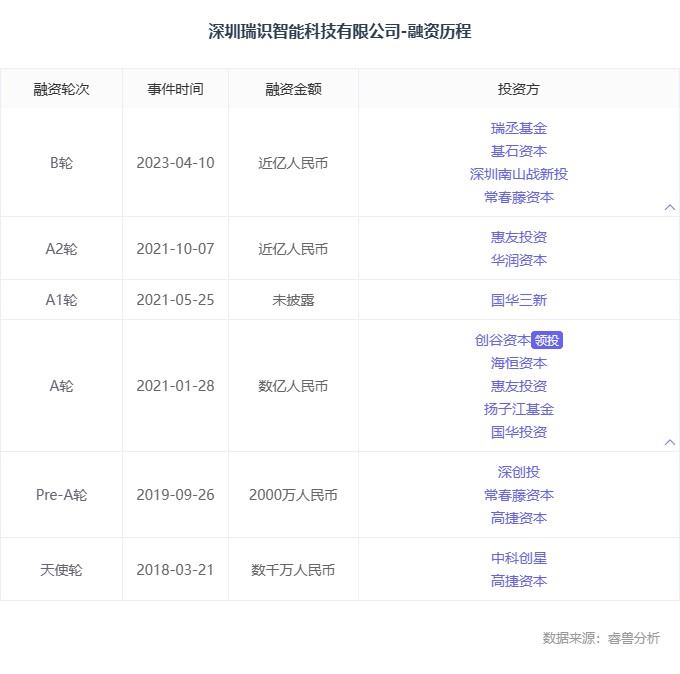Select the A1轮 round cell

click(62, 300)
